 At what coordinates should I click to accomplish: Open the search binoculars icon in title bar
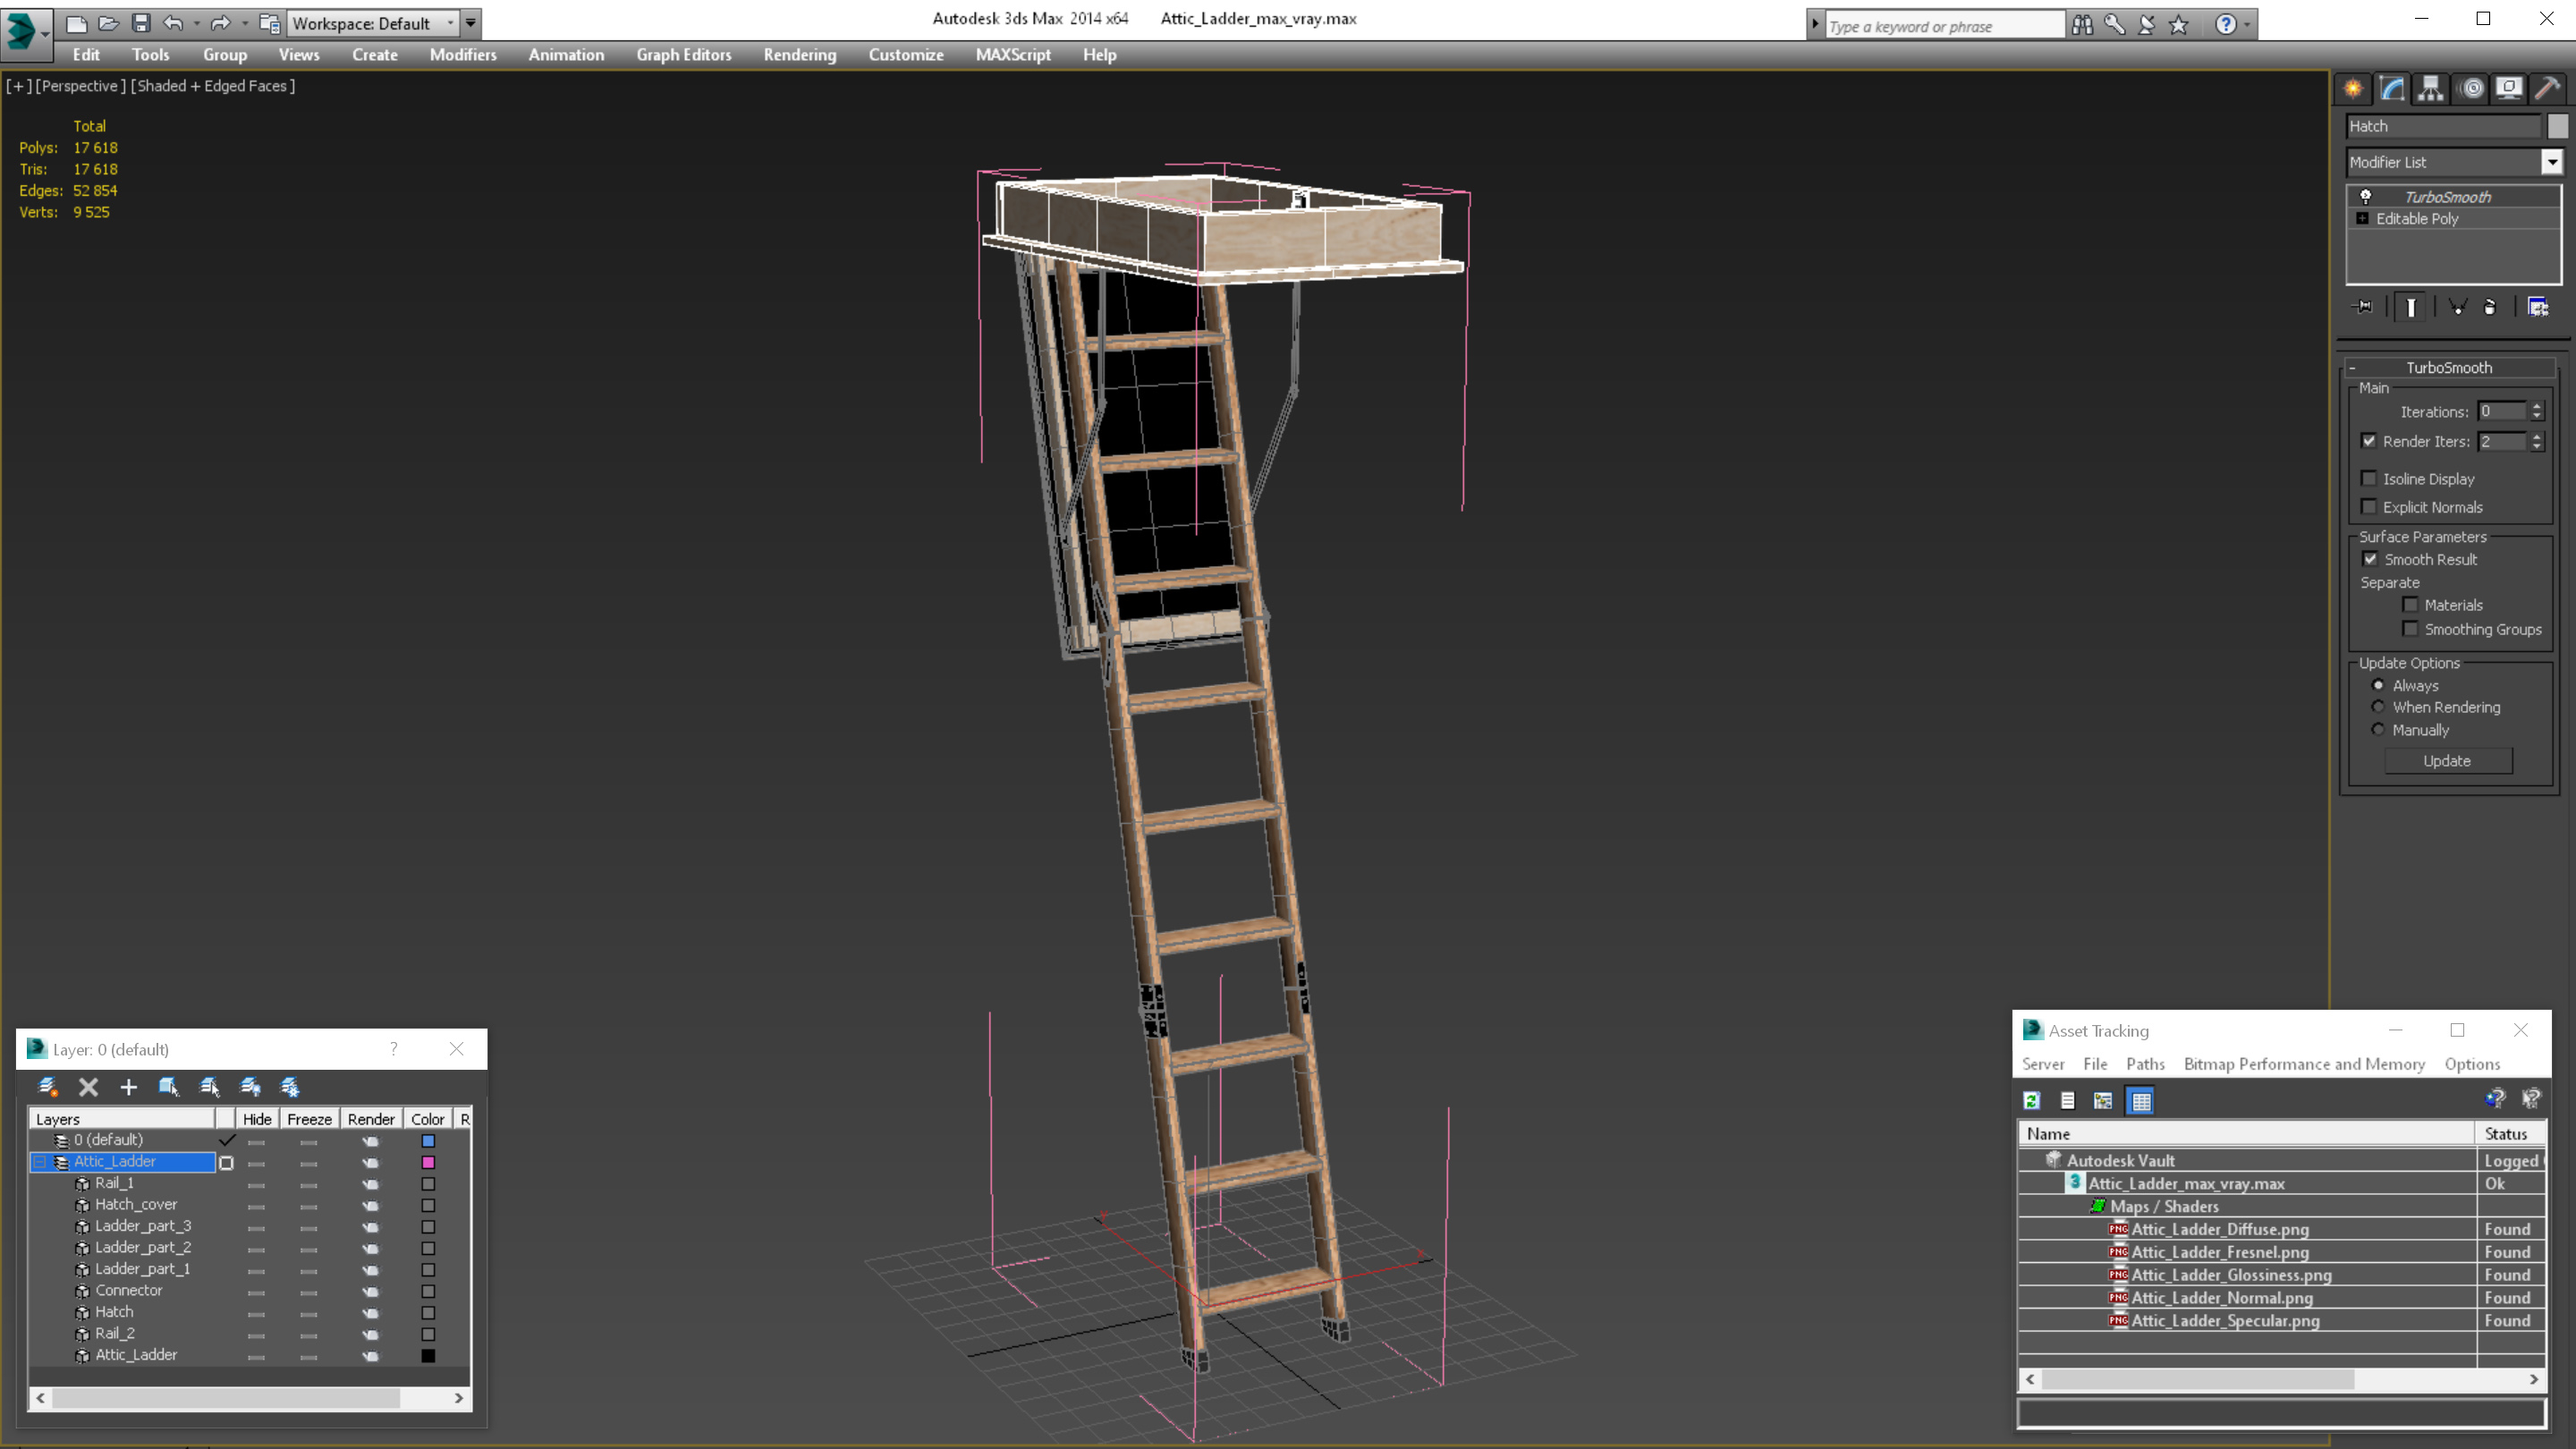pyautogui.click(x=2082, y=25)
